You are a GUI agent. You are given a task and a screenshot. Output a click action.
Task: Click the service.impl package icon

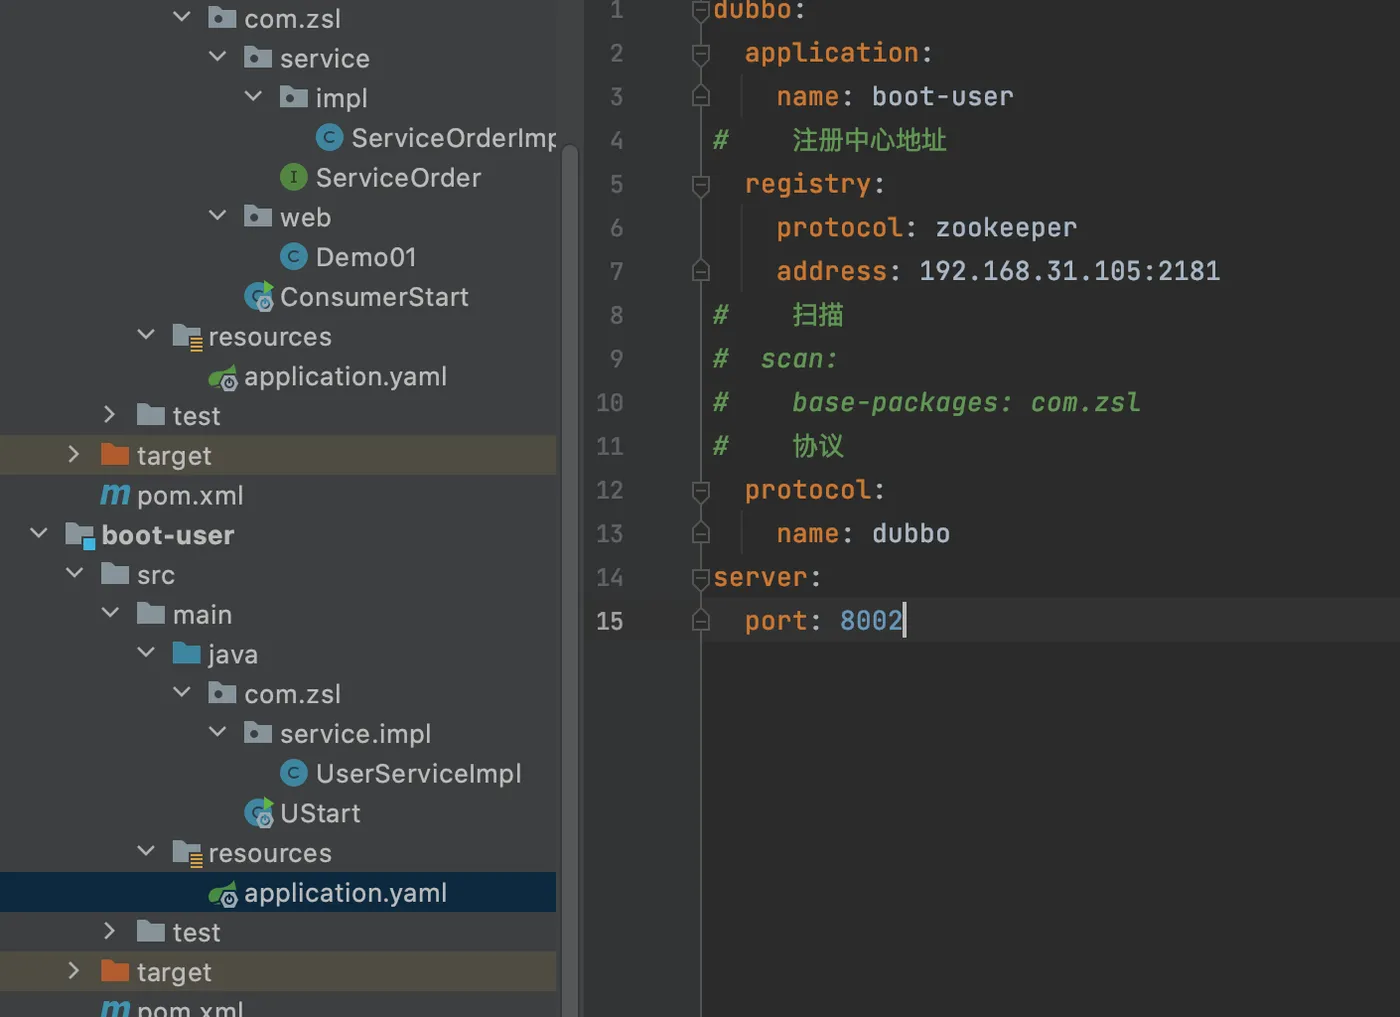point(258,733)
